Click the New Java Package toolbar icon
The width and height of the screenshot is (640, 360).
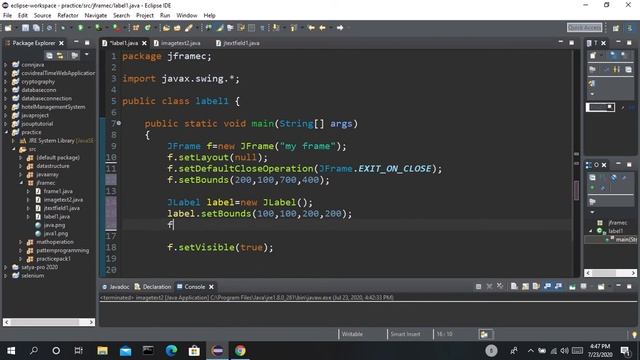(136, 28)
